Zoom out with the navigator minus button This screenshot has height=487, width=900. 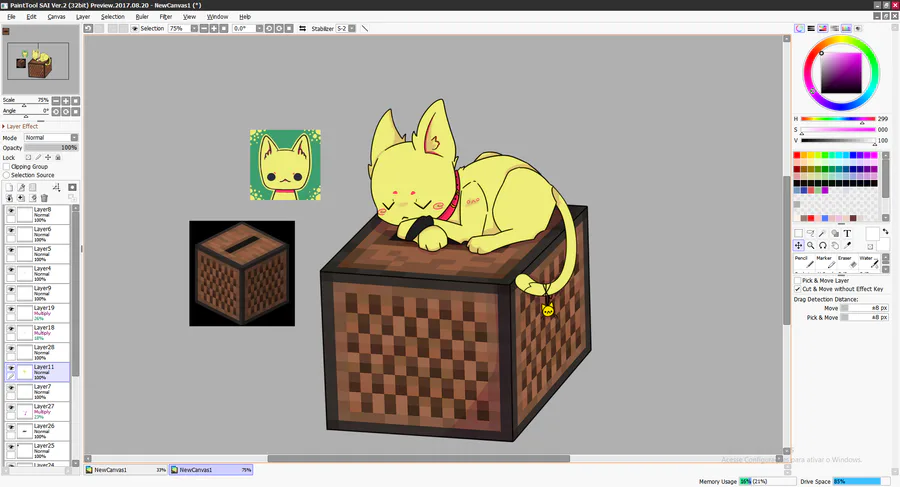(56, 101)
